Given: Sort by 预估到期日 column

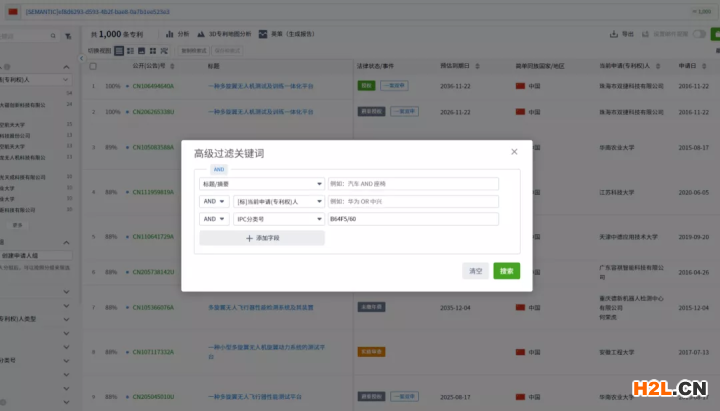Looking at the screenshot, I should pyautogui.click(x=477, y=66).
